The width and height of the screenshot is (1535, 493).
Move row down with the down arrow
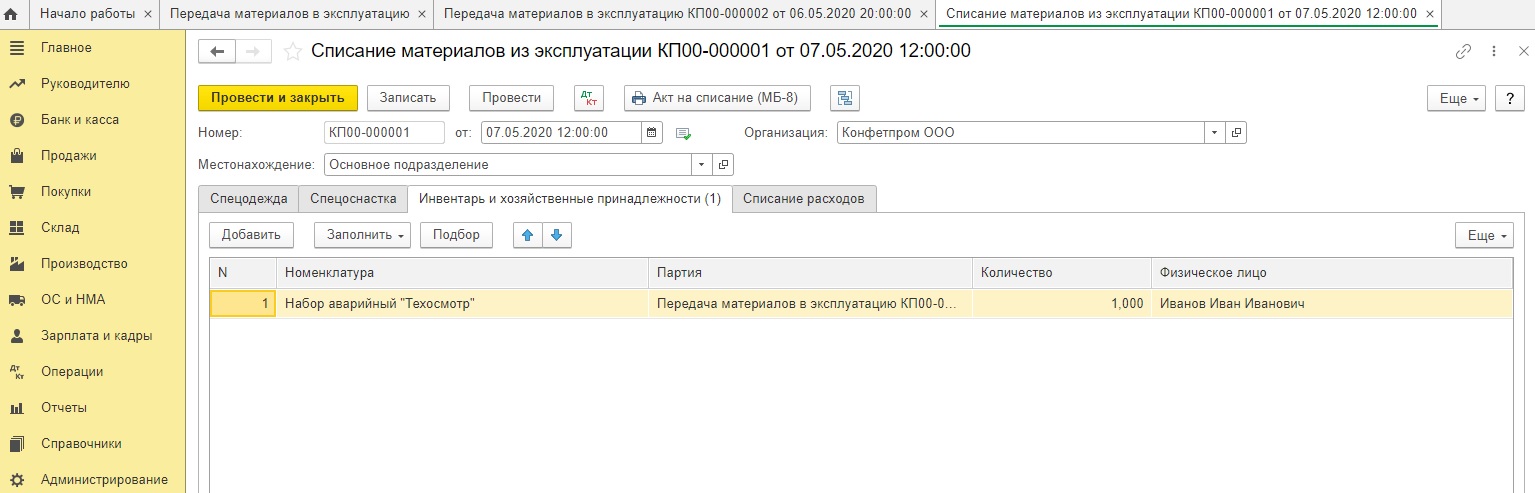click(x=556, y=235)
